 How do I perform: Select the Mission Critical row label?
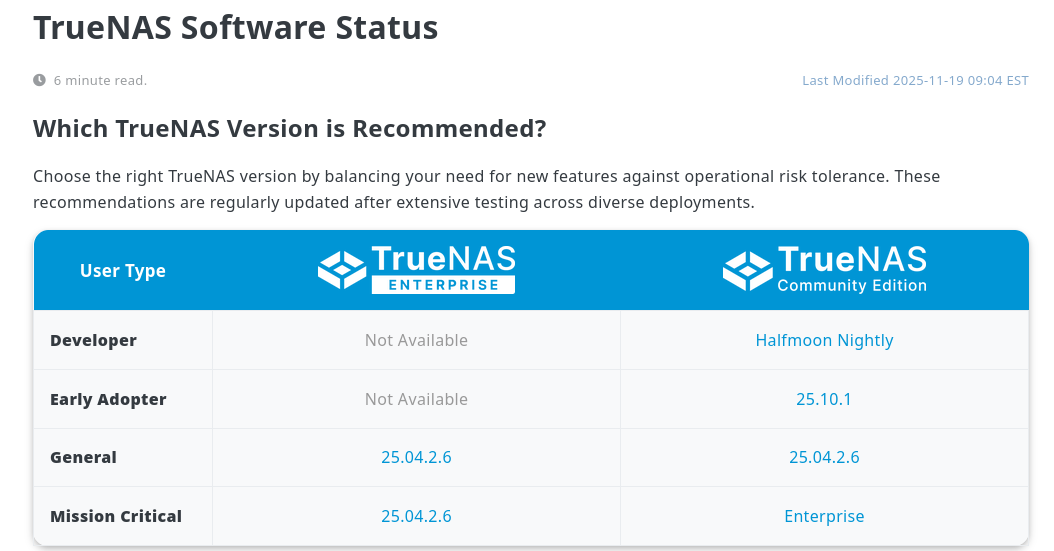point(116,516)
